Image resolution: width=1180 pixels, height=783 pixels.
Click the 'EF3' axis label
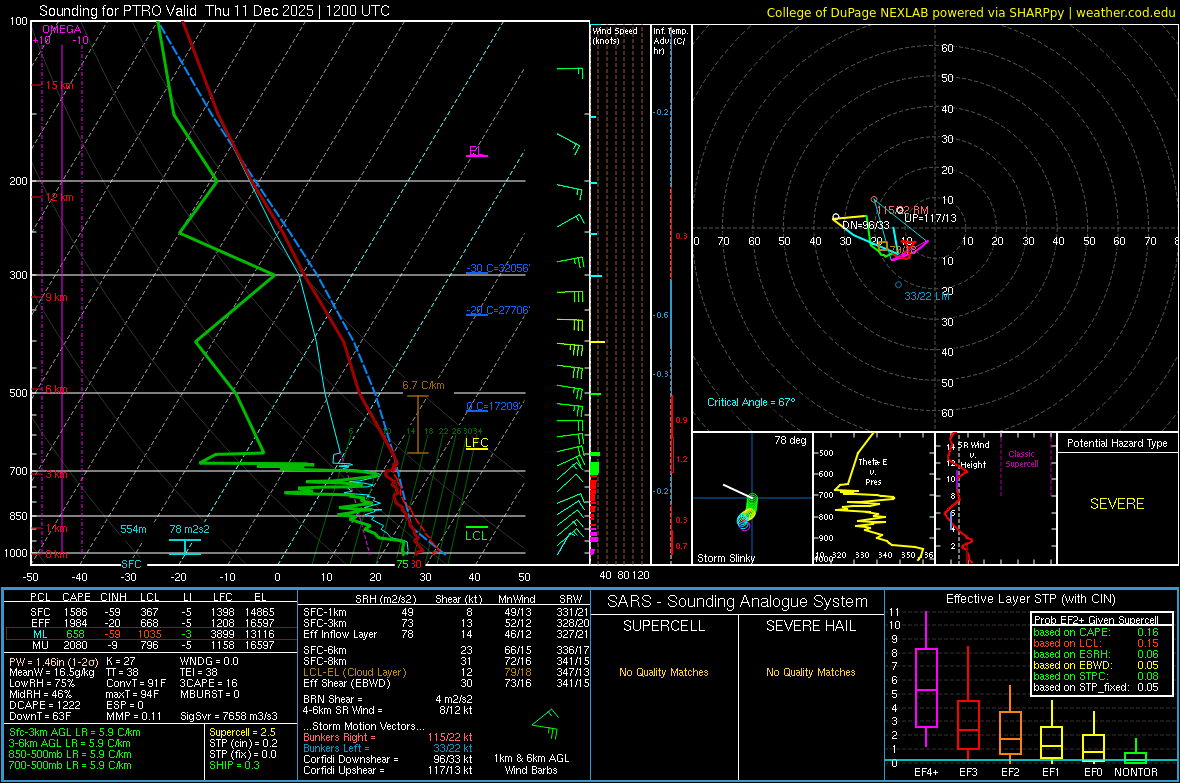[968, 772]
